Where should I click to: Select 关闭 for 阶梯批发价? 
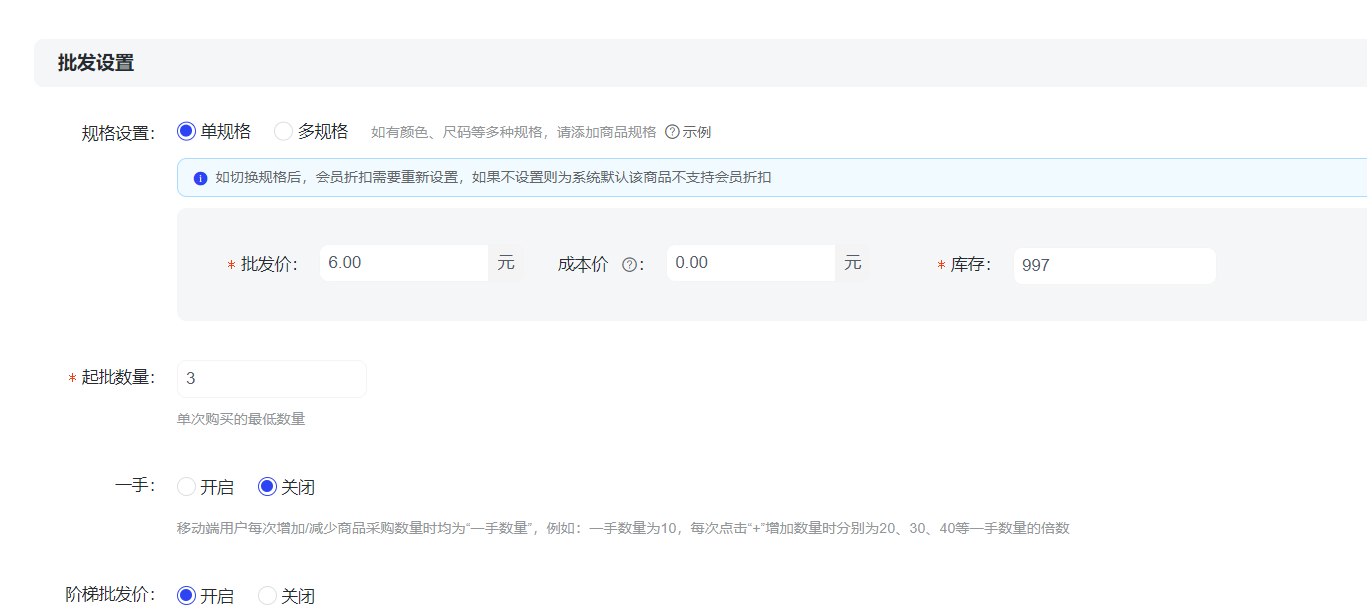267,596
